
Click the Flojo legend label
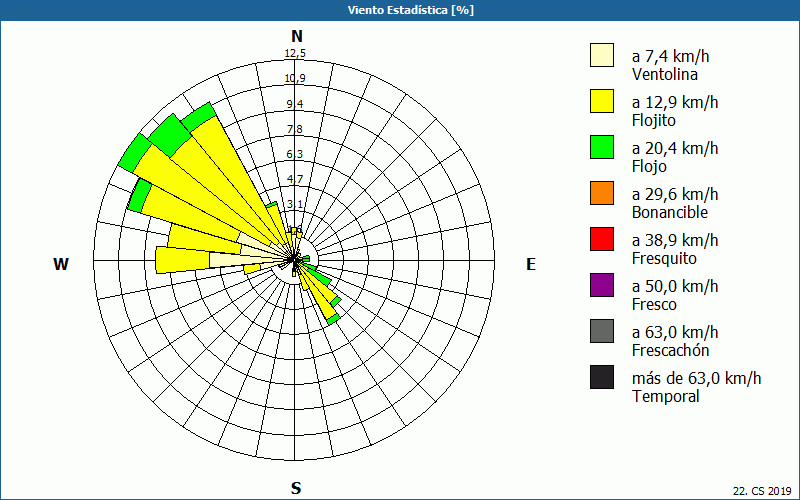649,166
